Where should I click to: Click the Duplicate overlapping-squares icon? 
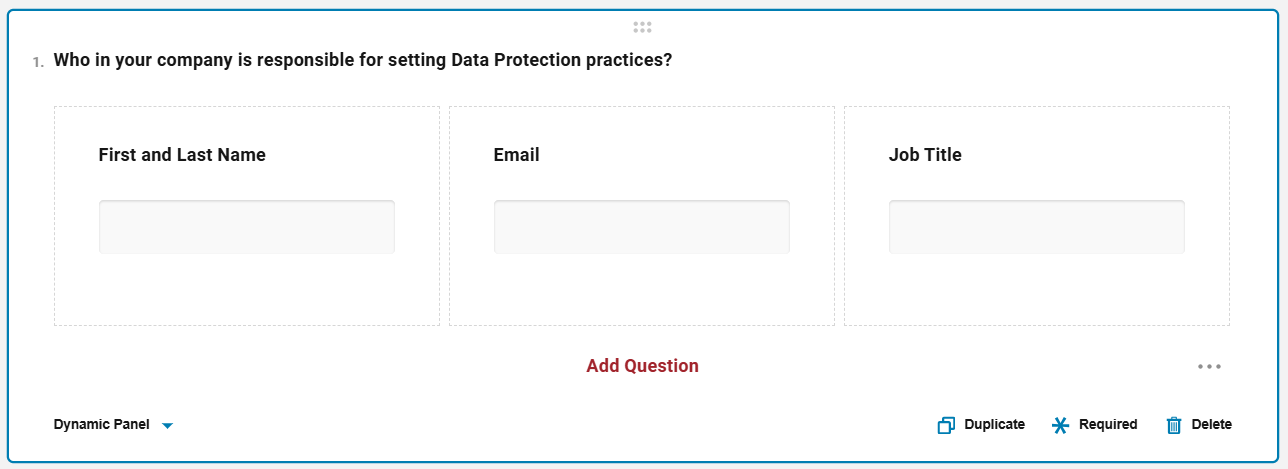[946, 425]
